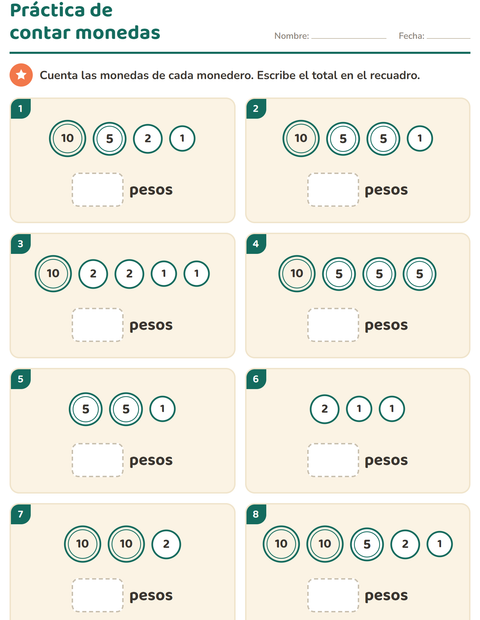Click the title Práctica de contar monedas
Viewport: 480px width, 620px height.
click(85, 21)
